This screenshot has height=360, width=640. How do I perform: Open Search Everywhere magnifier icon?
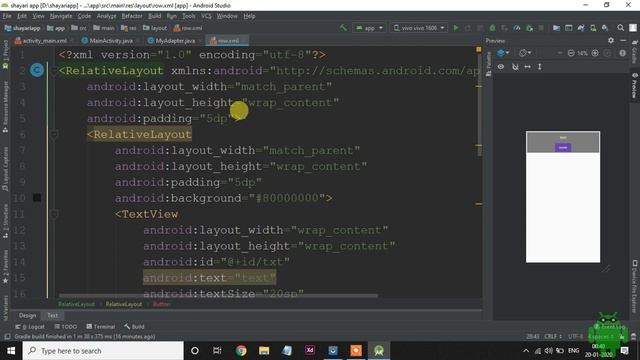click(x=620, y=28)
